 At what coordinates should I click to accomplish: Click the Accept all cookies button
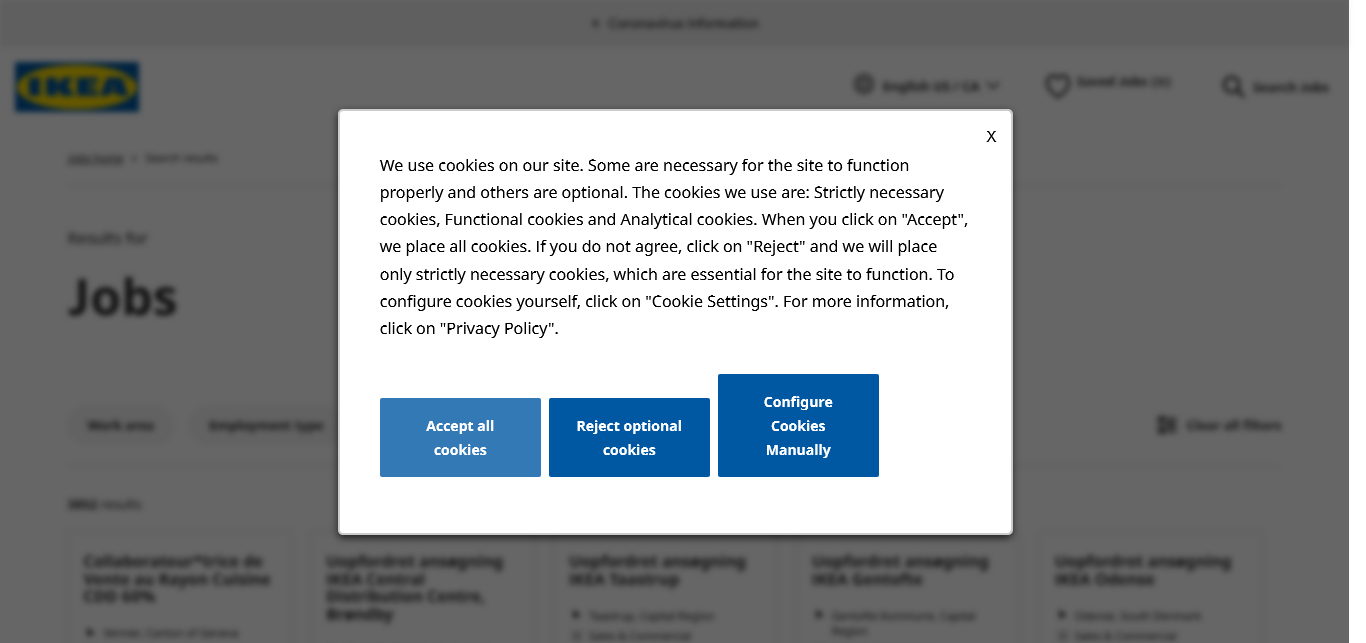click(x=460, y=437)
